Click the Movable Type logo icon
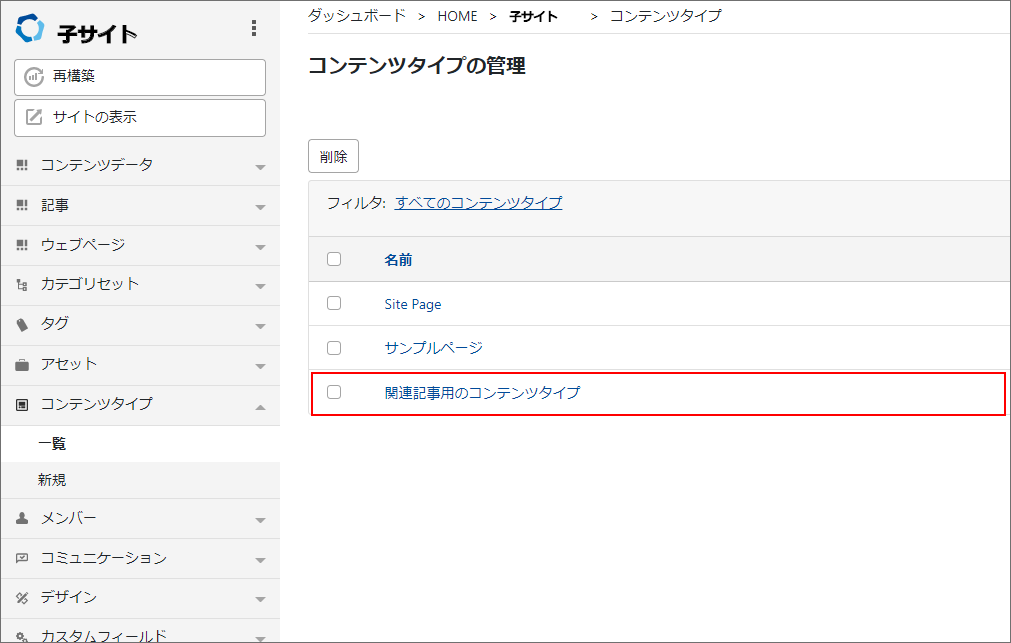The image size is (1011, 643). point(30,29)
